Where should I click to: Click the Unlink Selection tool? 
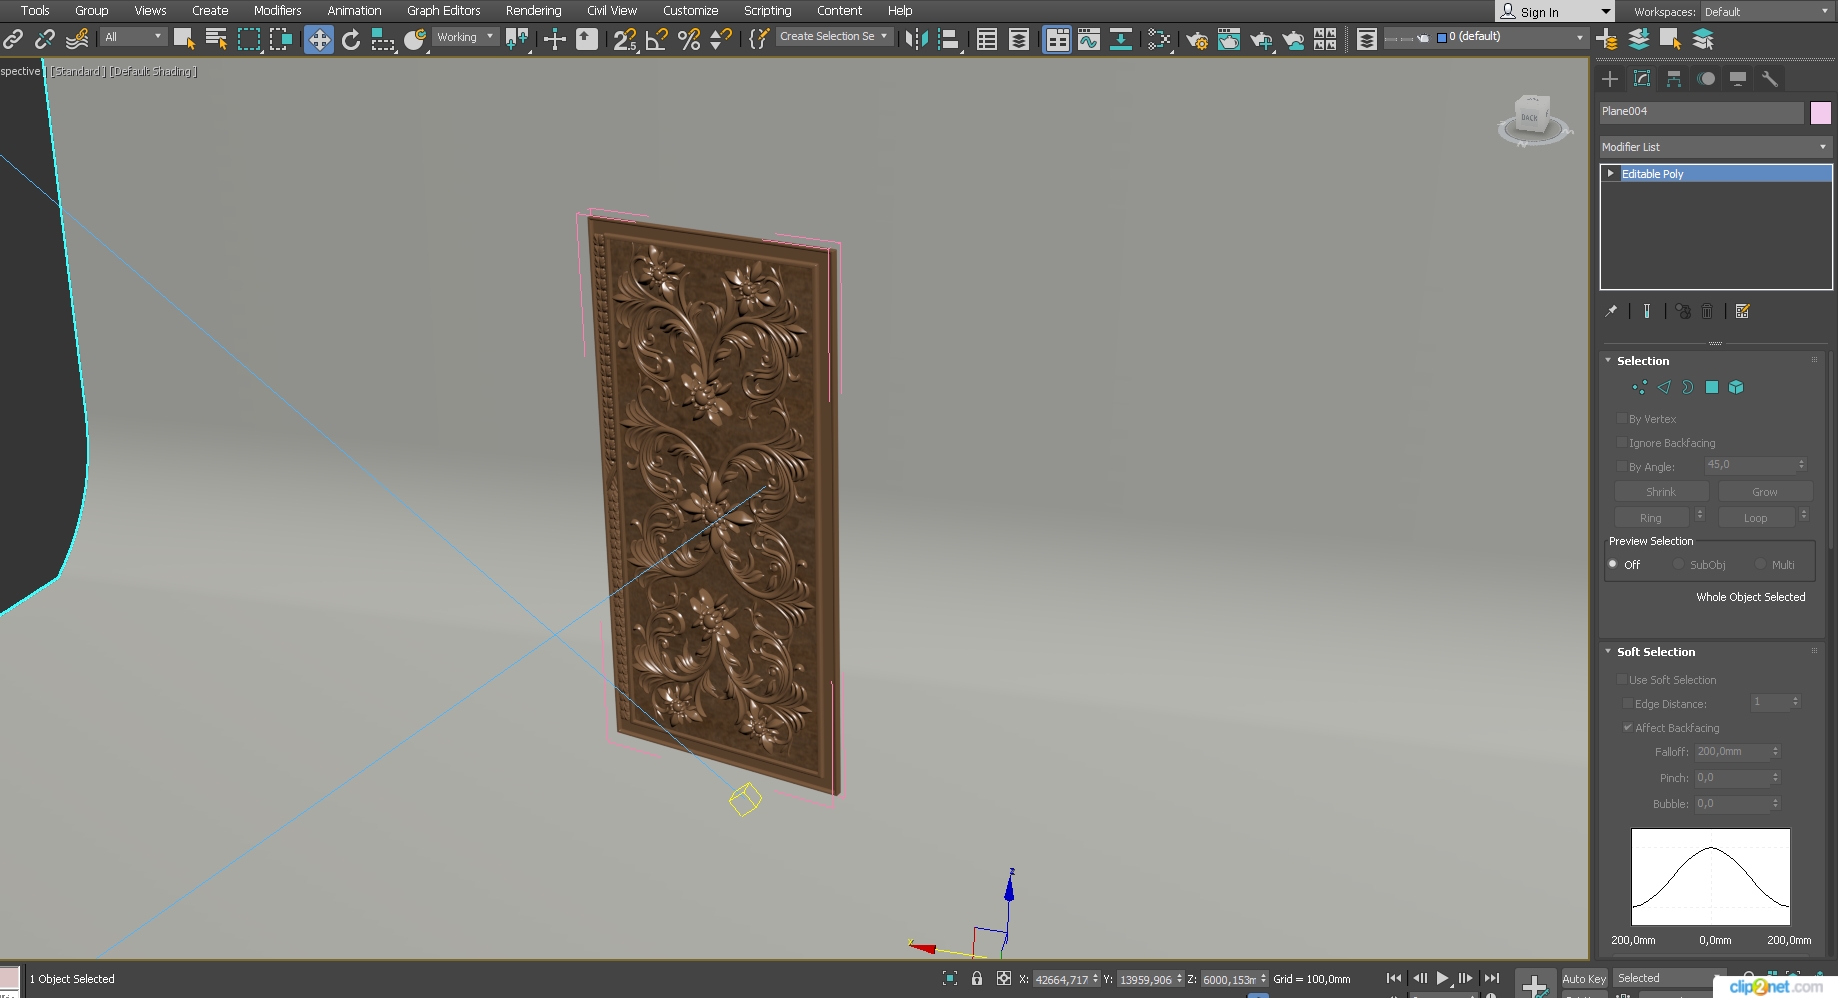[x=45, y=39]
